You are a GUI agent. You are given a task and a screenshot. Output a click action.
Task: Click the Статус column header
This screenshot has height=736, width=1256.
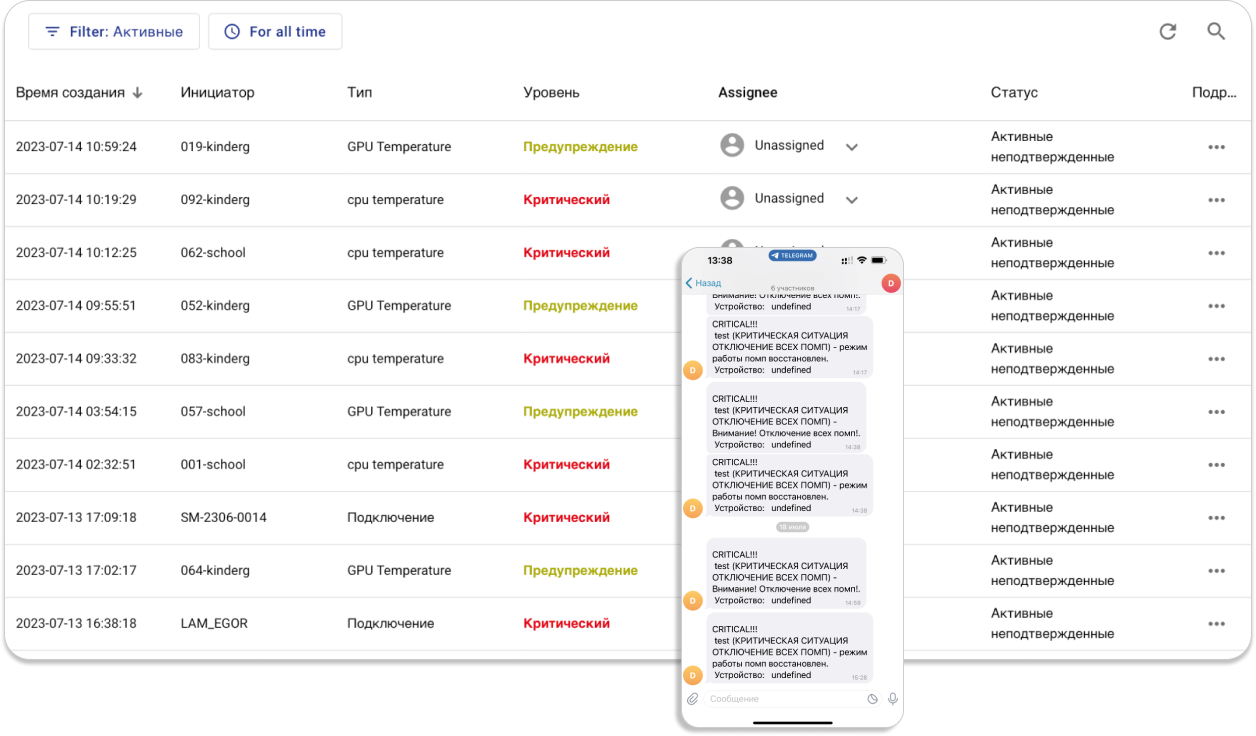(x=1014, y=93)
